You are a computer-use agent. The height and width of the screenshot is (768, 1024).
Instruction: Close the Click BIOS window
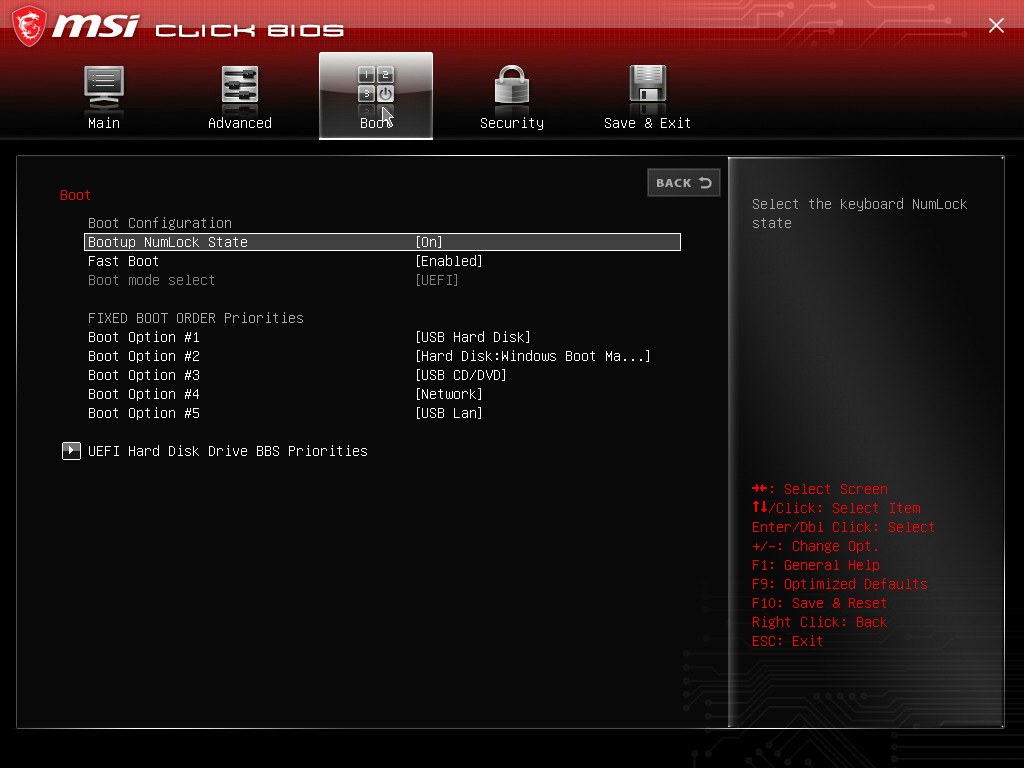tap(996, 25)
